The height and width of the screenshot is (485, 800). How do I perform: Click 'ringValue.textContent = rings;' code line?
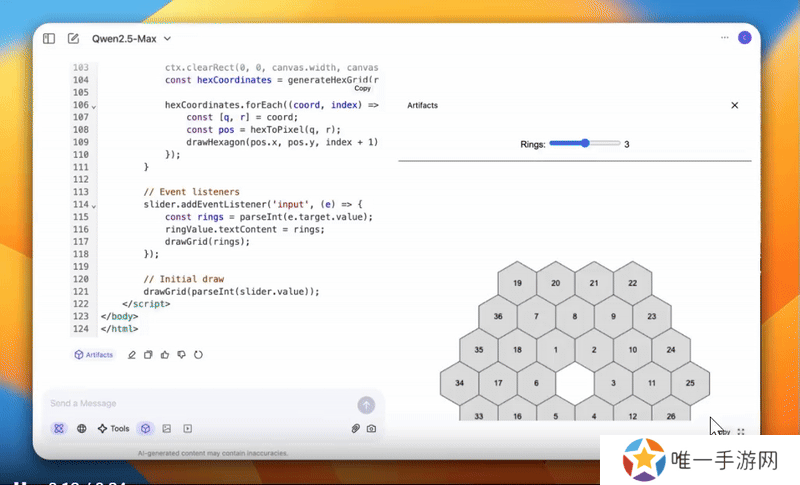245,229
